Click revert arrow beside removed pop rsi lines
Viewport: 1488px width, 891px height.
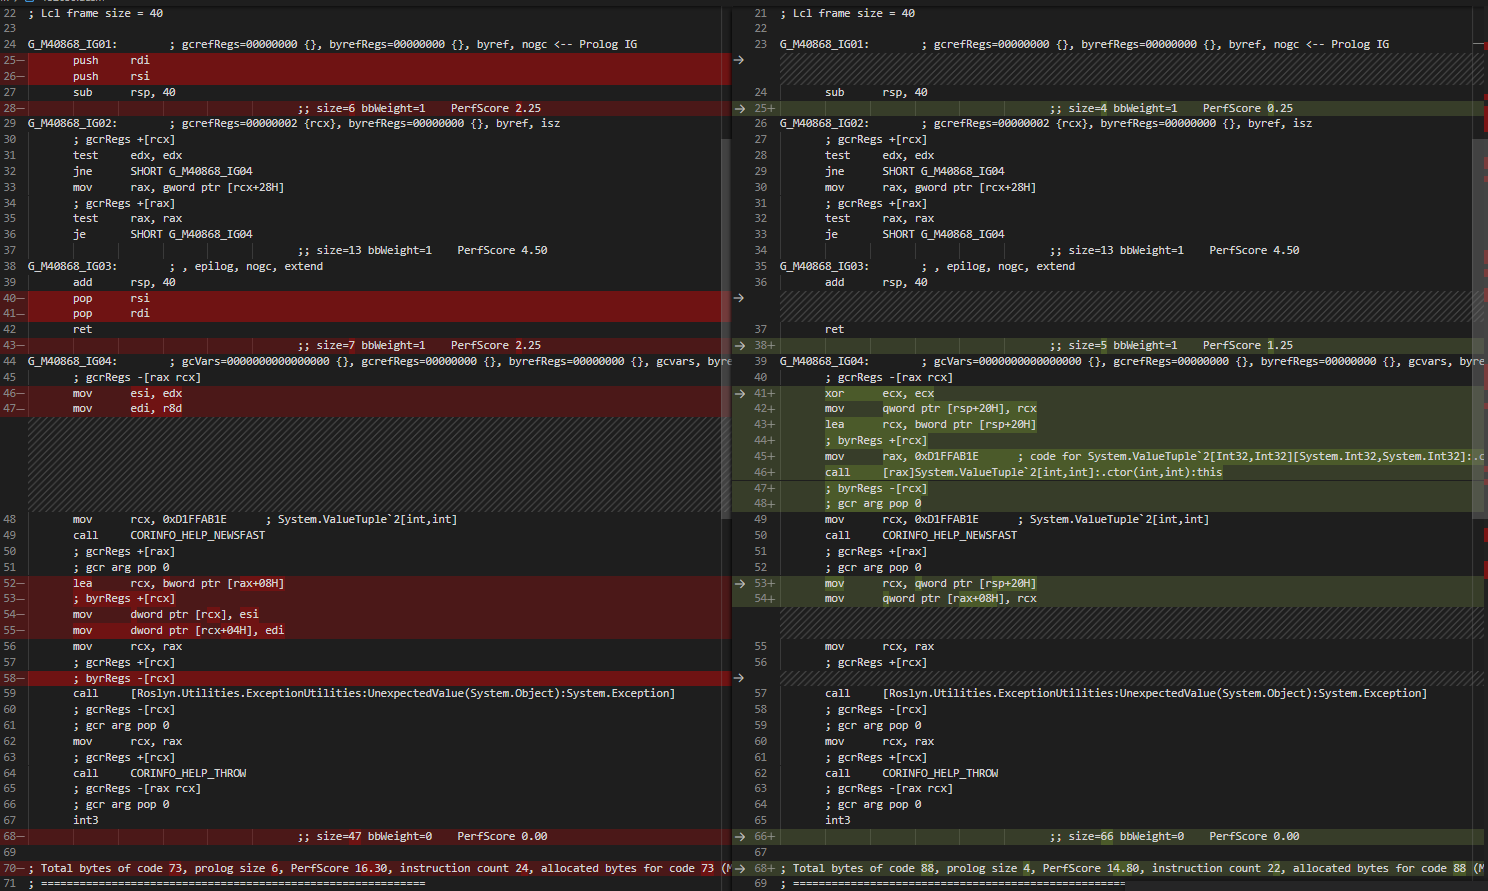[739, 298]
